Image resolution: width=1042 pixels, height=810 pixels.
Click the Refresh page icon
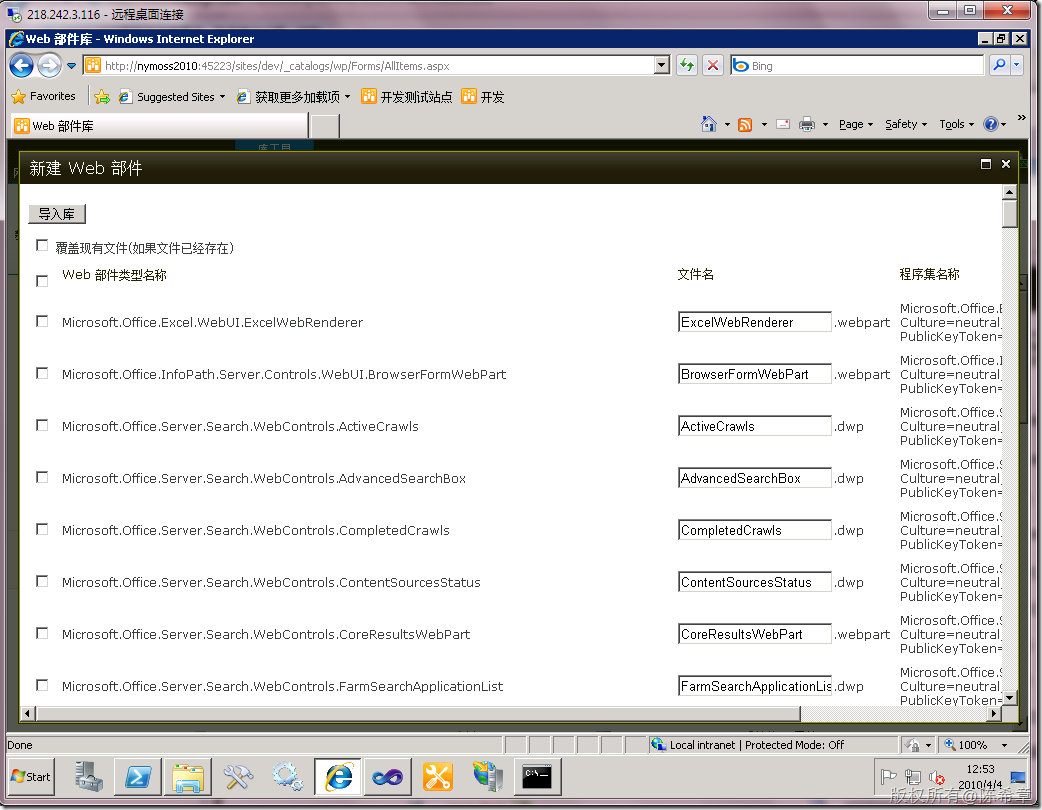pos(687,65)
